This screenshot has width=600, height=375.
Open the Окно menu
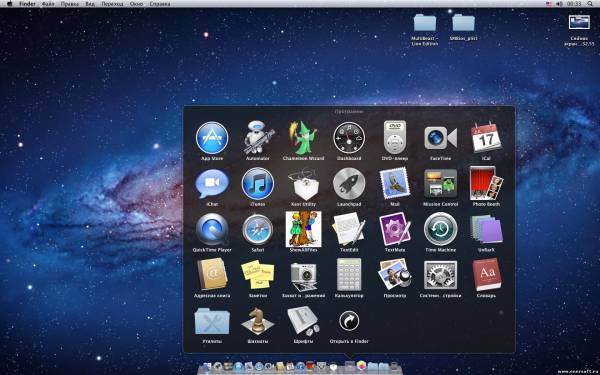coord(136,4)
